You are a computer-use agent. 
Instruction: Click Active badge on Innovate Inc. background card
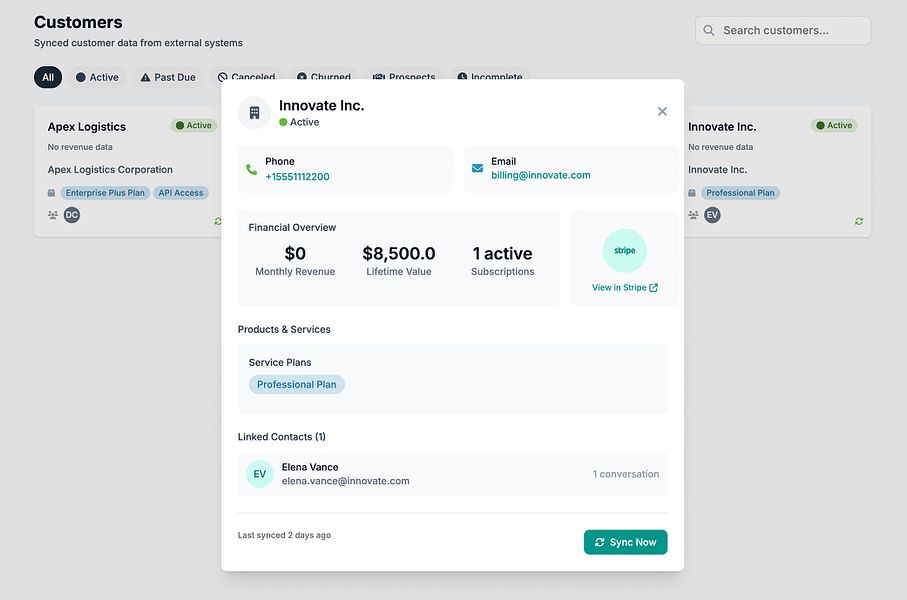click(834, 125)
